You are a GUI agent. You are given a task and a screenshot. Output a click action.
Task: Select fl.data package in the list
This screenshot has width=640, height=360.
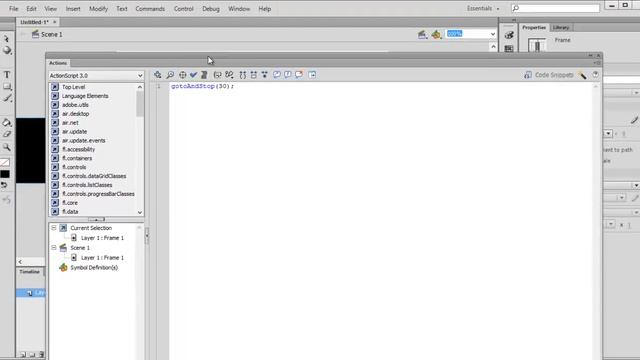[70, 212]
